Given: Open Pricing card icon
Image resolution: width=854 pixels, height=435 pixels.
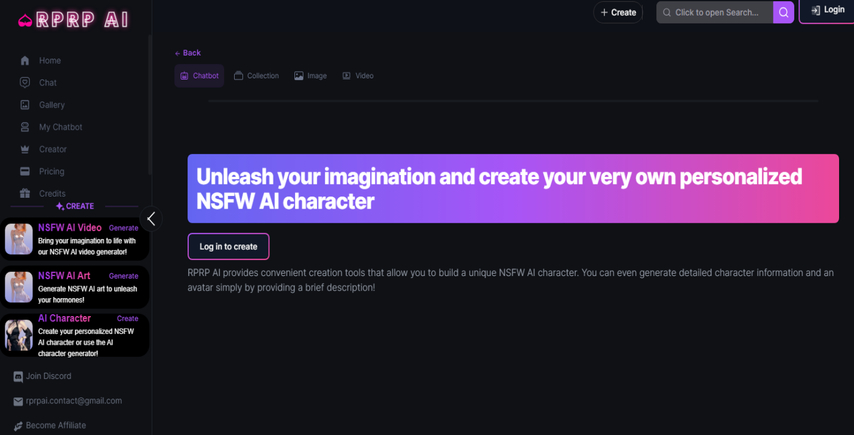Looking at the screenshot, I should coord(25,172).
